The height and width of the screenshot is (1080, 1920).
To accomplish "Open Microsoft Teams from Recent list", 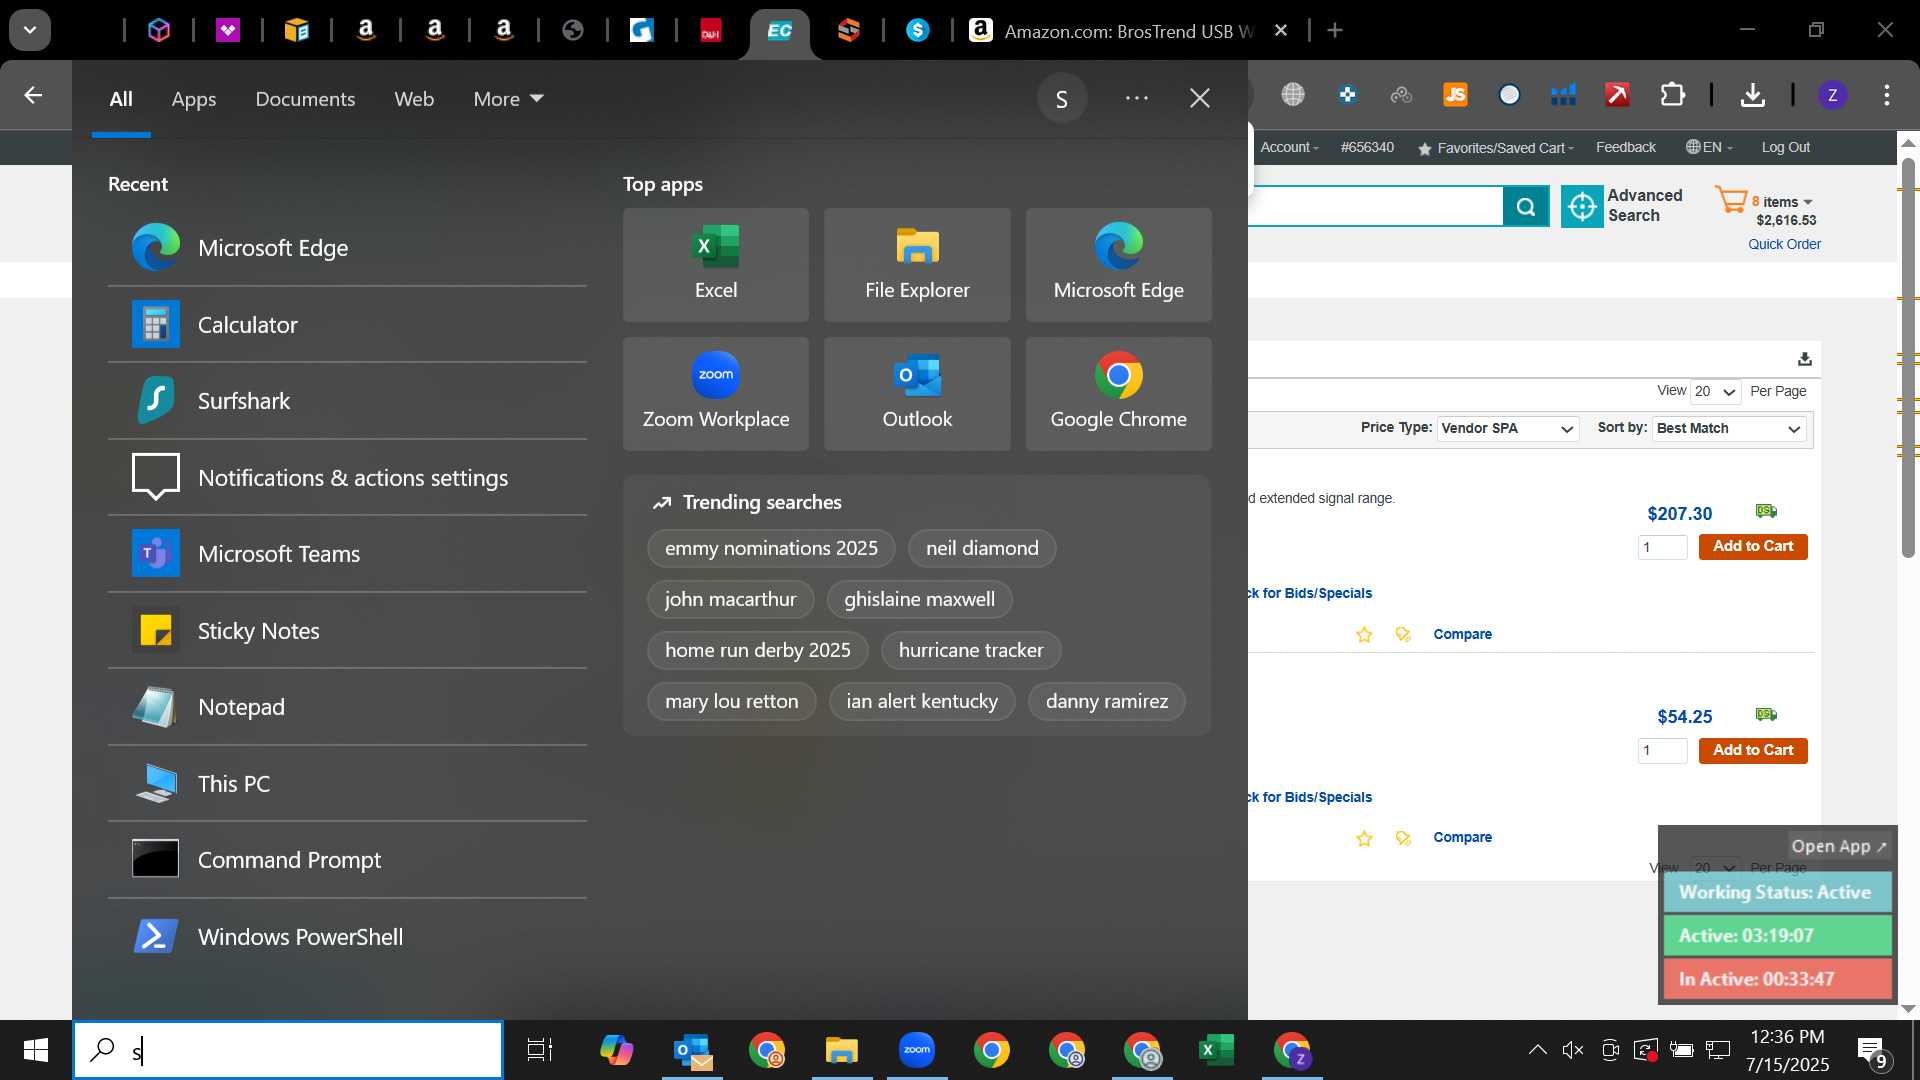I will click(x=347, y=554).
